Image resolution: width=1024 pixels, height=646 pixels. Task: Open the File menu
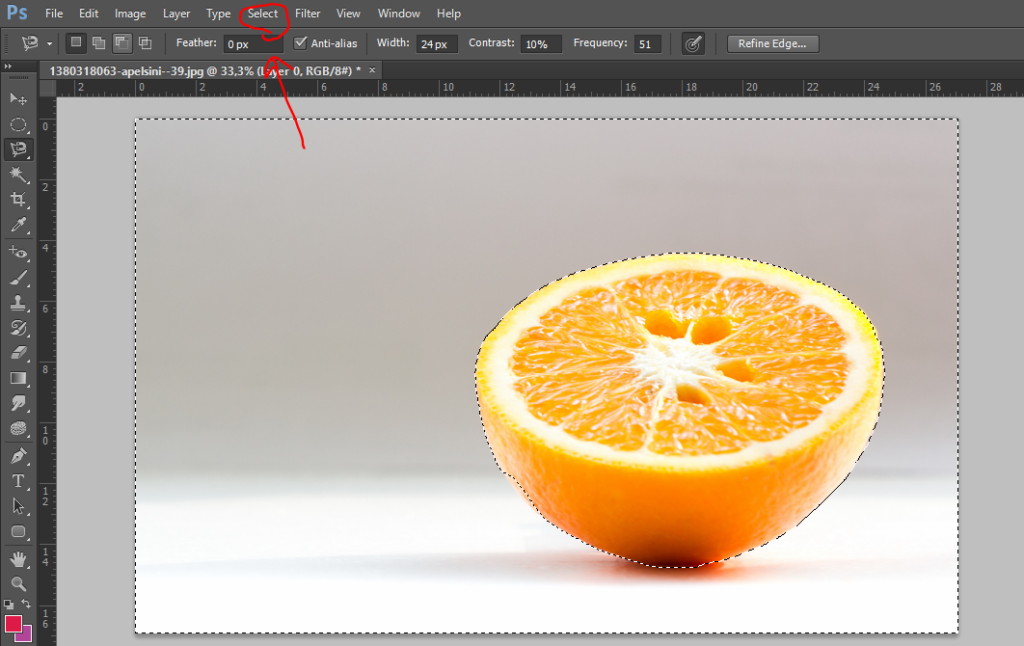pos(54,13)
